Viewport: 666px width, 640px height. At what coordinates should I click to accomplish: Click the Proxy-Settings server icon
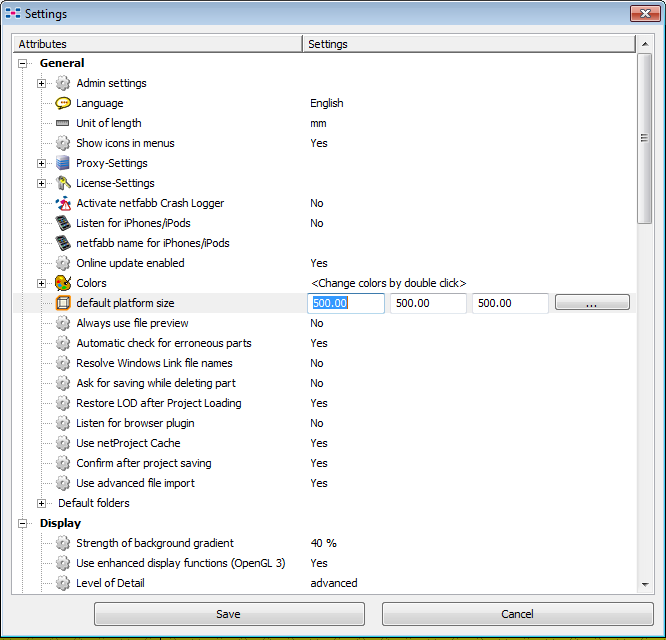click(x=63, y=163)
